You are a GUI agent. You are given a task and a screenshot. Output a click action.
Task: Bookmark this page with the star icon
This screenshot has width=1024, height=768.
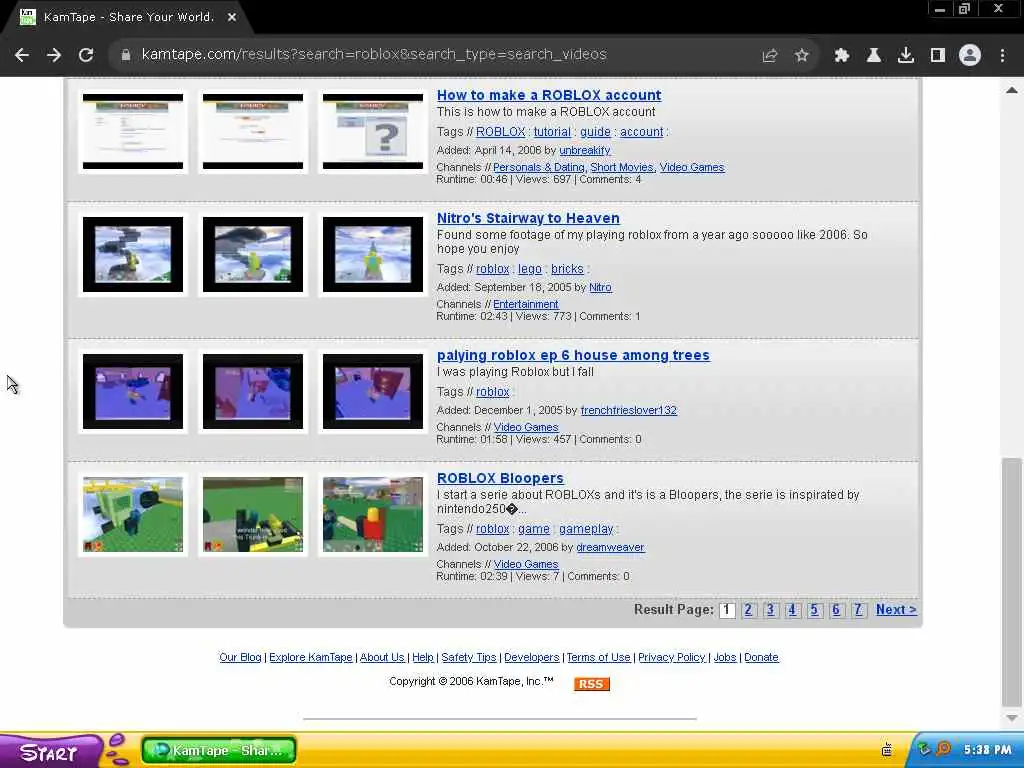[x=802, y=56]
